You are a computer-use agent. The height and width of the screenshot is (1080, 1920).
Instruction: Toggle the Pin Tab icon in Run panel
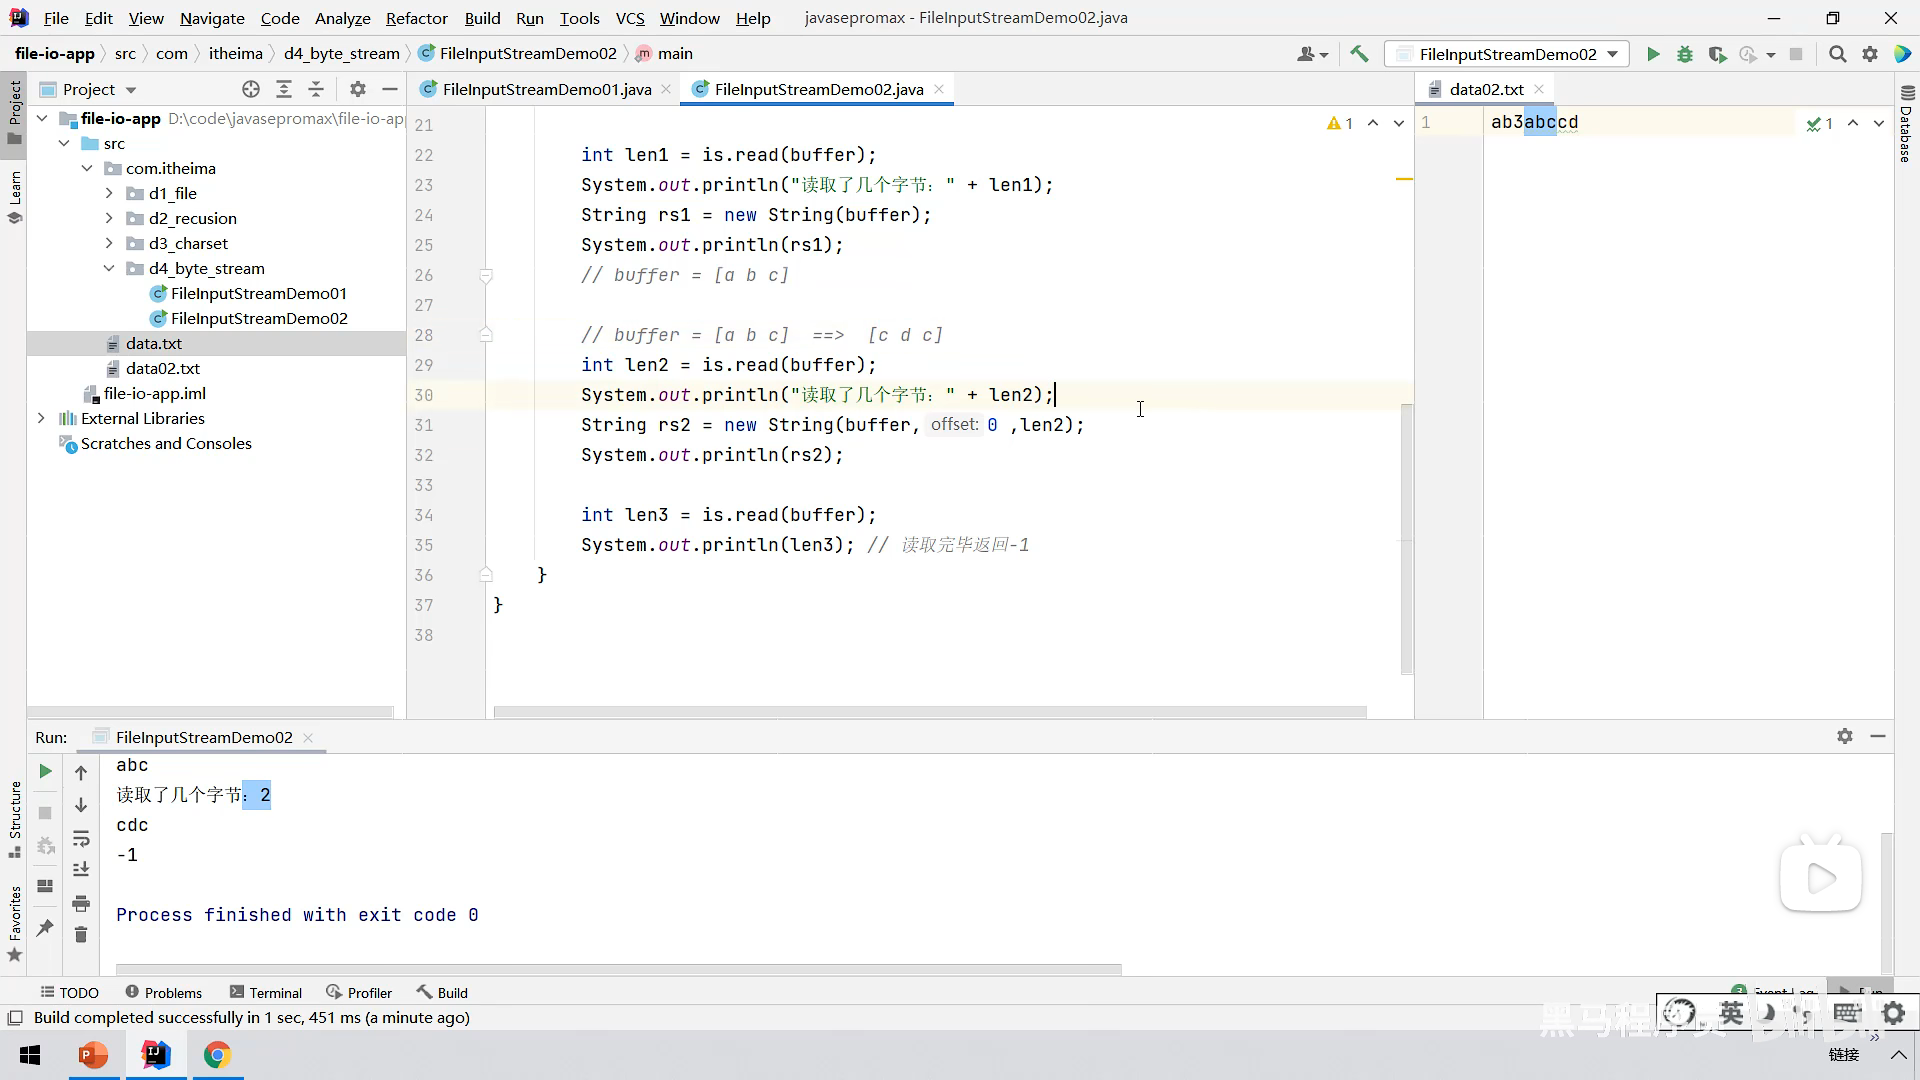[45, 928]
